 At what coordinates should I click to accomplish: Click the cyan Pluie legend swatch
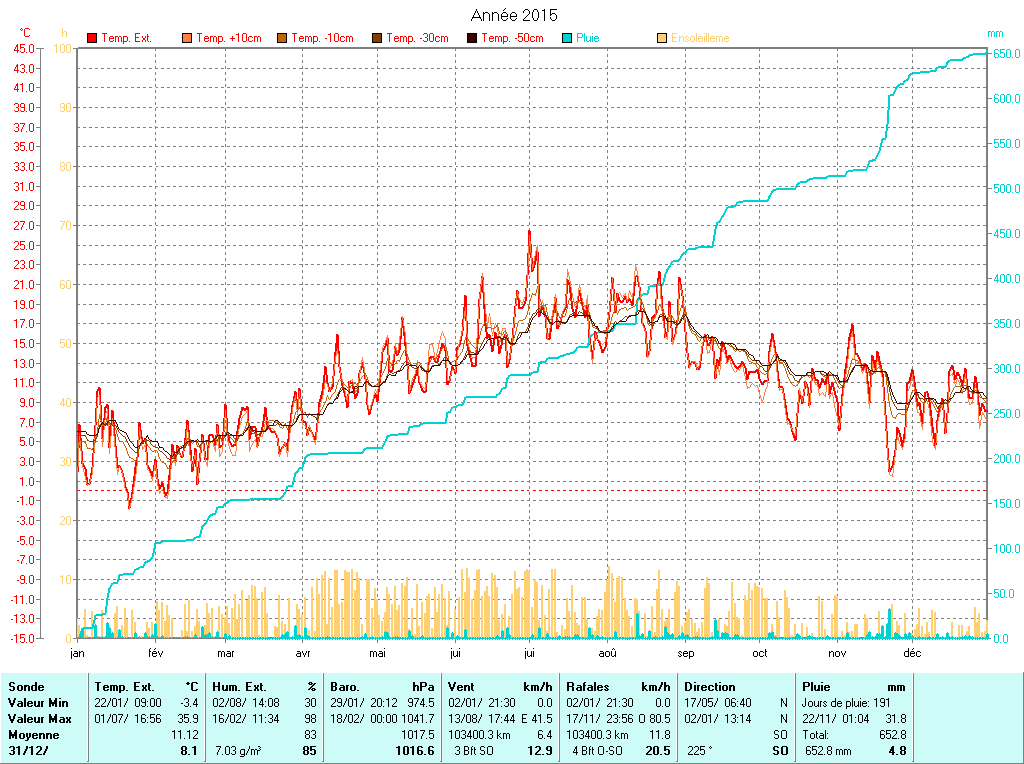[567, 38]
